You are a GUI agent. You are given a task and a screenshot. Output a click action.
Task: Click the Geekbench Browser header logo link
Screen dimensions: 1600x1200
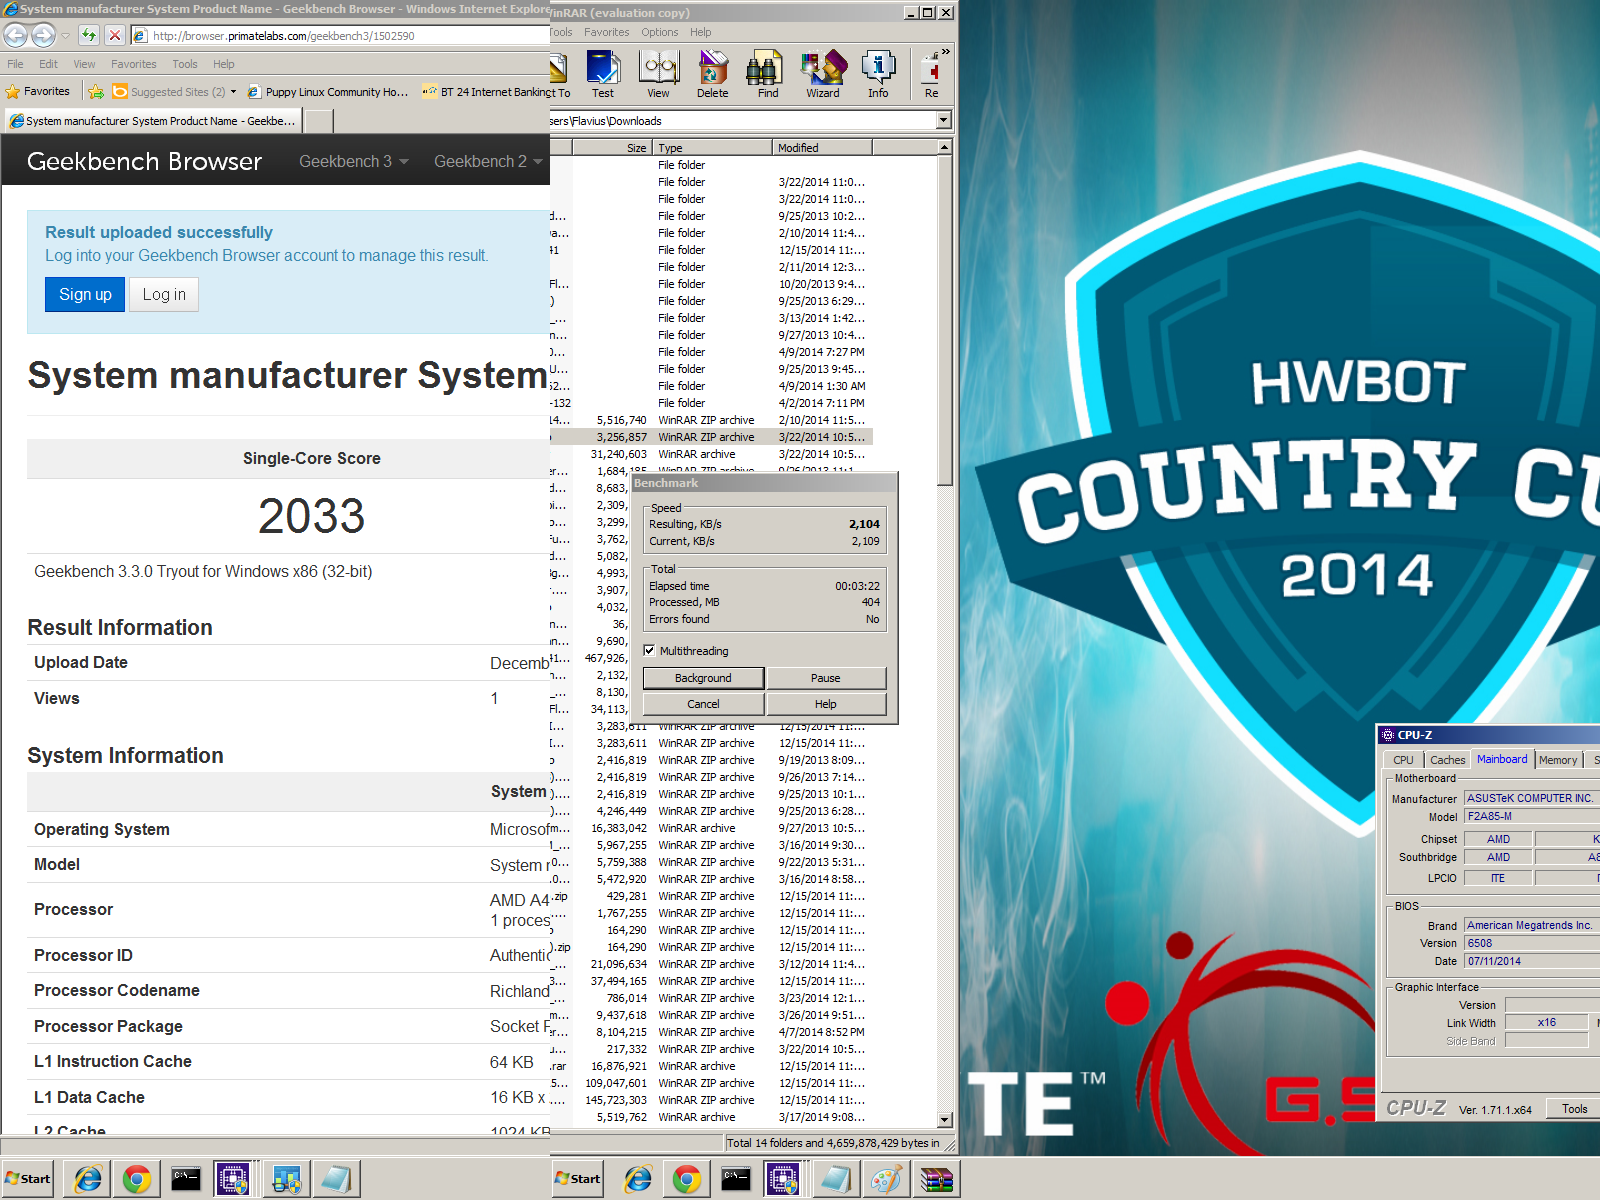(x=144, y=161)
